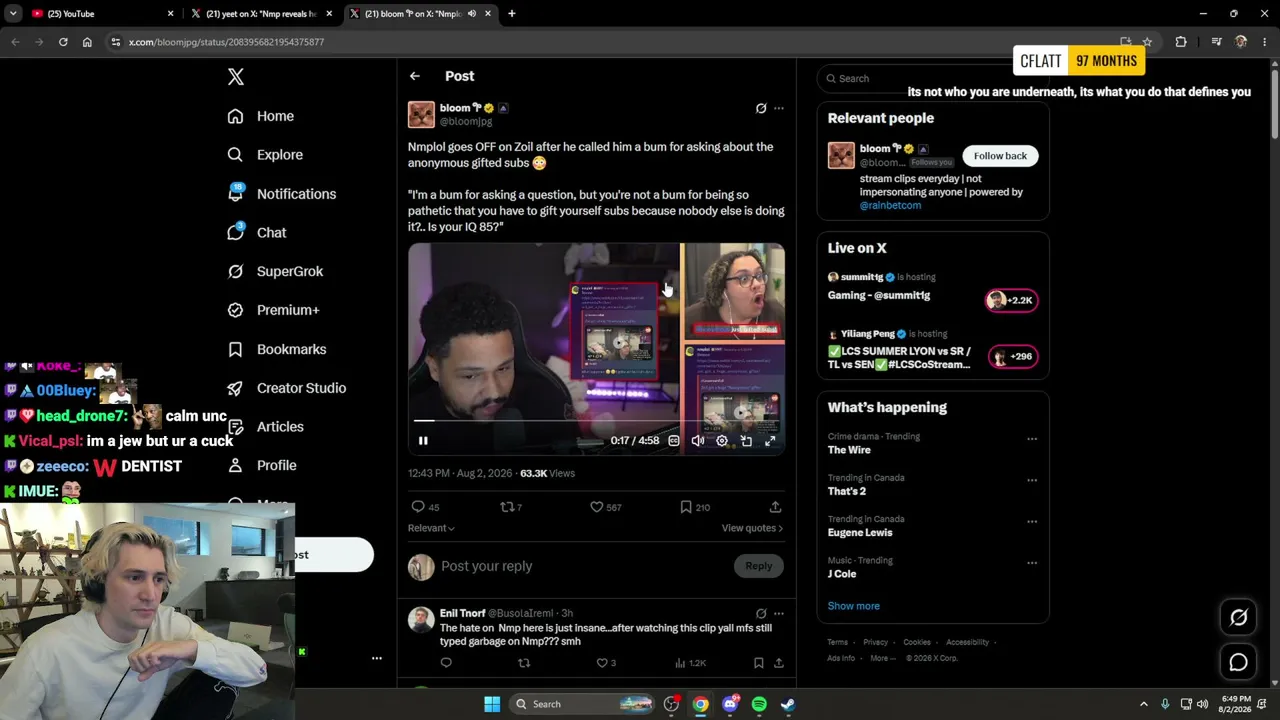Click Show more under What's happening
This screenshot has height=720, width=1280.
click(x=853, y=606)
